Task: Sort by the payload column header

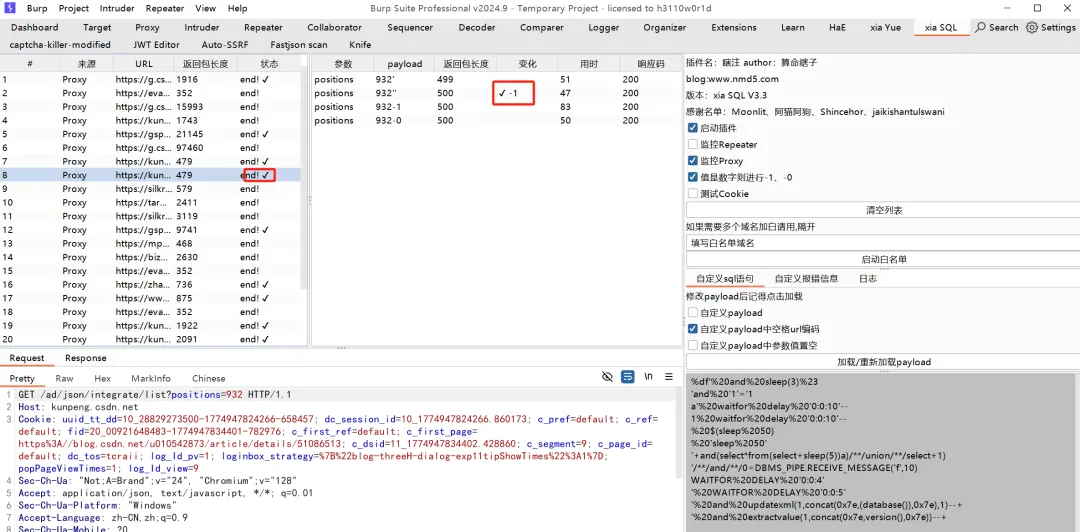Action: click(x=404, y=63)
